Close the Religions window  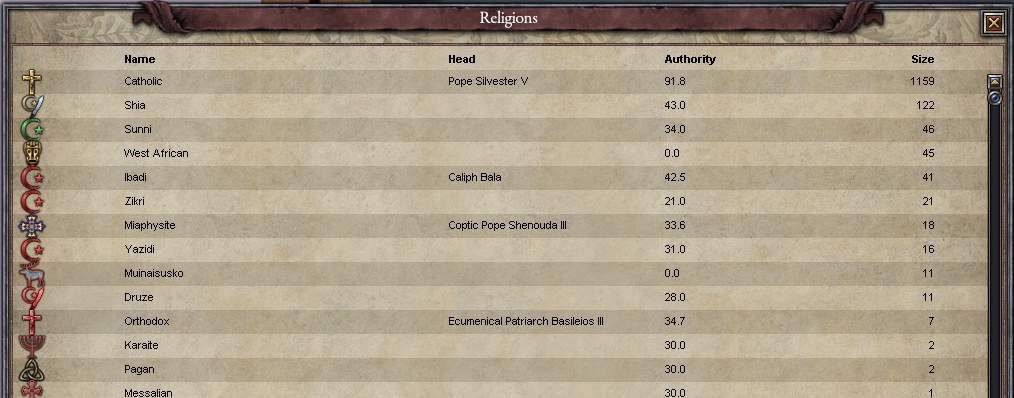tap(994, 24)
